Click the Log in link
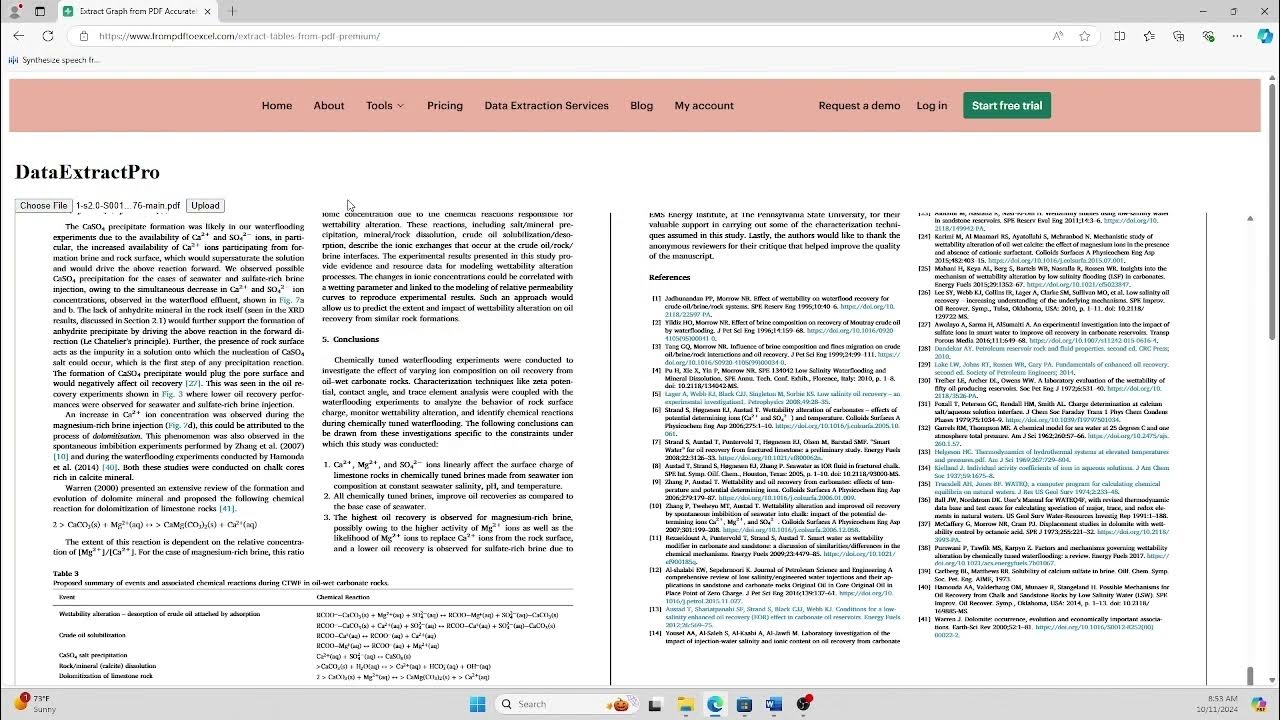 pos(932,106)
